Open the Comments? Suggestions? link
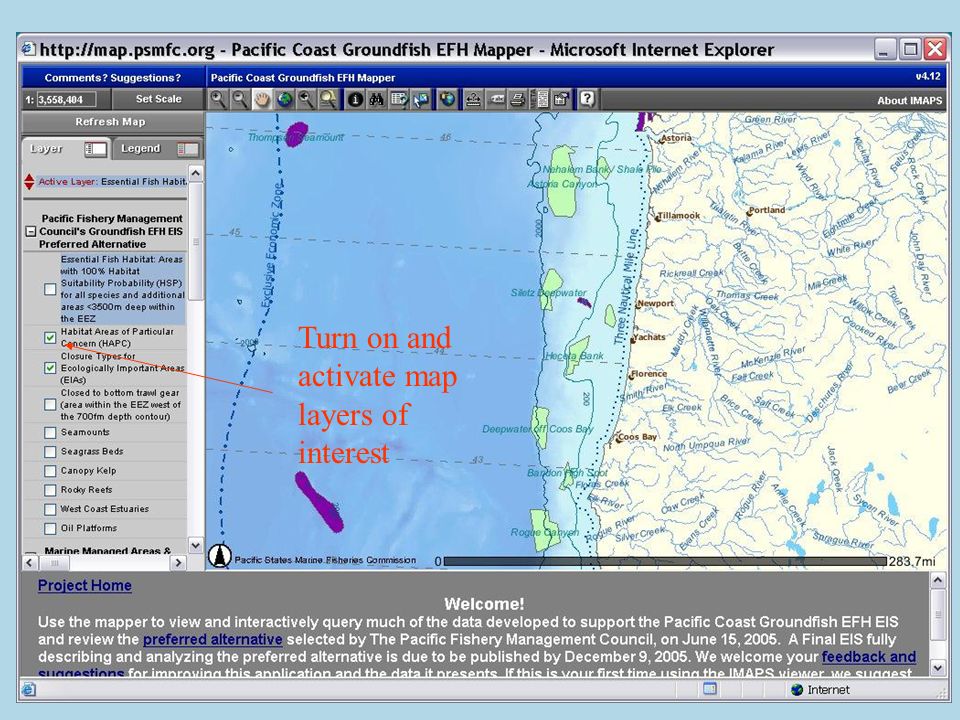The width and height of the screenshot is (960, 720). pyautogui.click(x=113, y=78)
